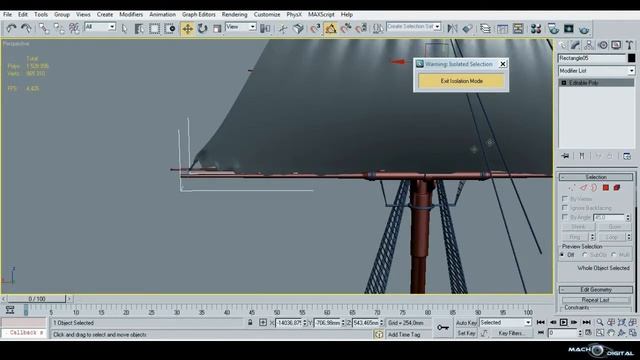The height and width of the screenshot is (360, 640).
Task: Select the SubObj preview selection radio
Action: point(585,255)
